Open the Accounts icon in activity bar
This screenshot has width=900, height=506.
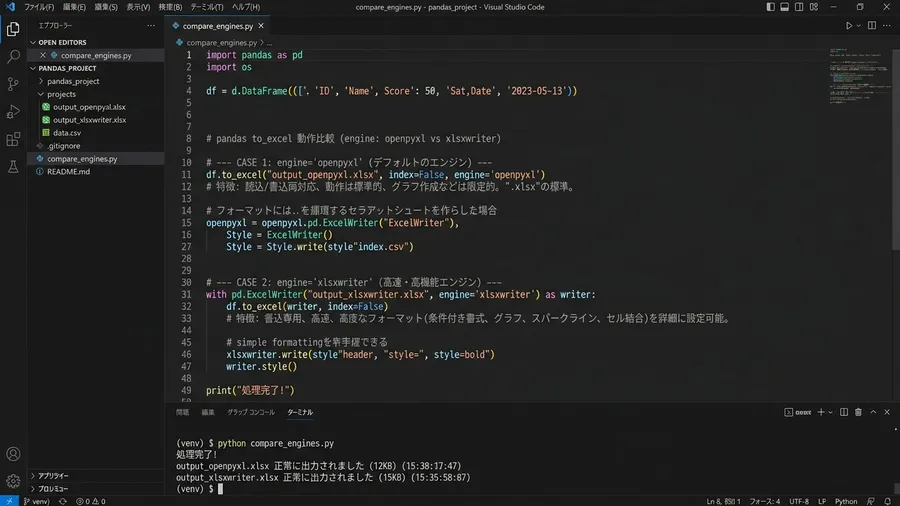tap(13, 454)
